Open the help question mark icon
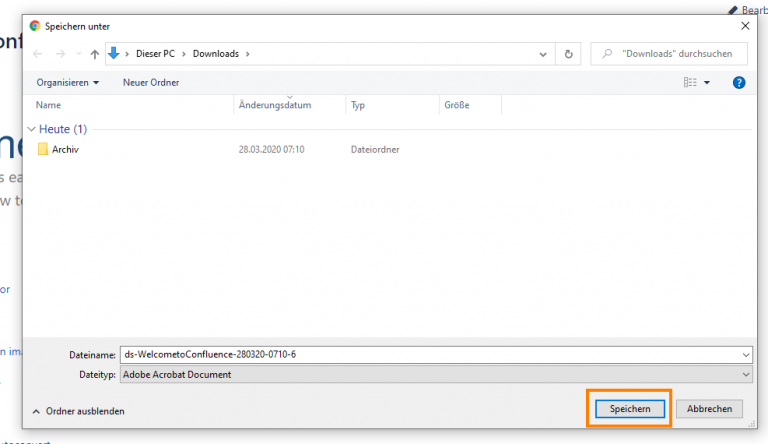The height and width of the screenshot is (444, 768). coord(739,82)
